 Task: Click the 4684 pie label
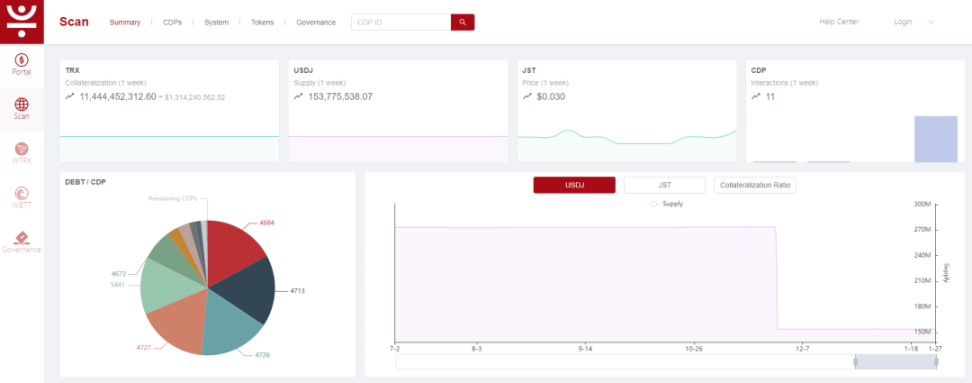[267, 222]
